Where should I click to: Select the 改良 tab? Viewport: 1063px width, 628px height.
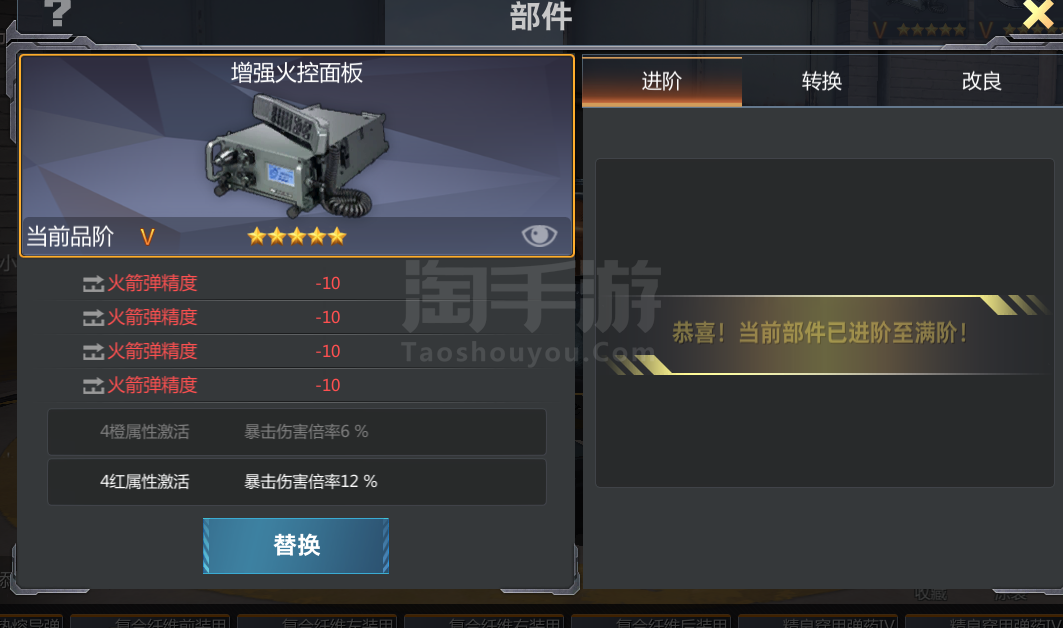click(x=982, y=81)
